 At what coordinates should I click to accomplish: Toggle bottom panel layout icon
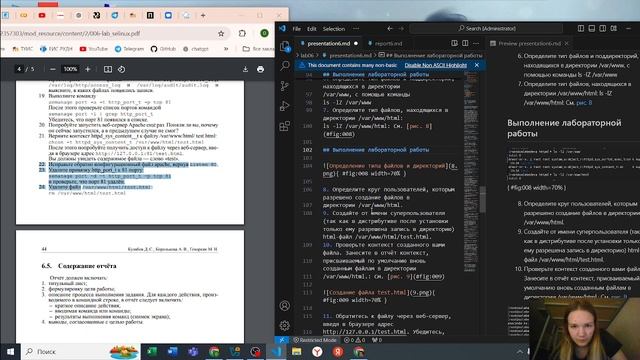click(x=592, y=29)
